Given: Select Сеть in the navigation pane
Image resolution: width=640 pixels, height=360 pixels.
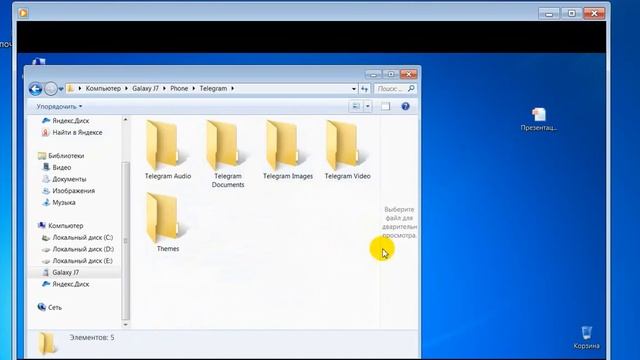Looking at the screenshot, I should 49,307.
